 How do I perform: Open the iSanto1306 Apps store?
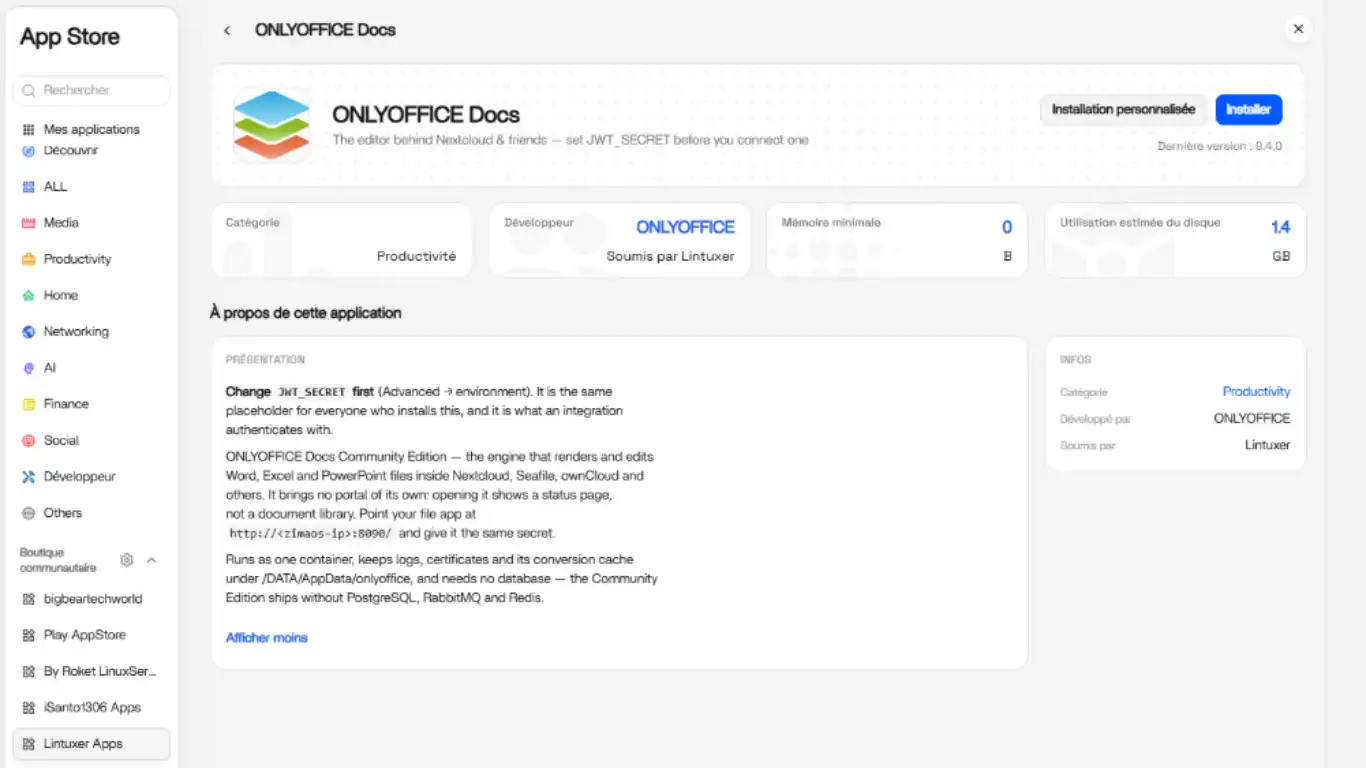point(91,707)
